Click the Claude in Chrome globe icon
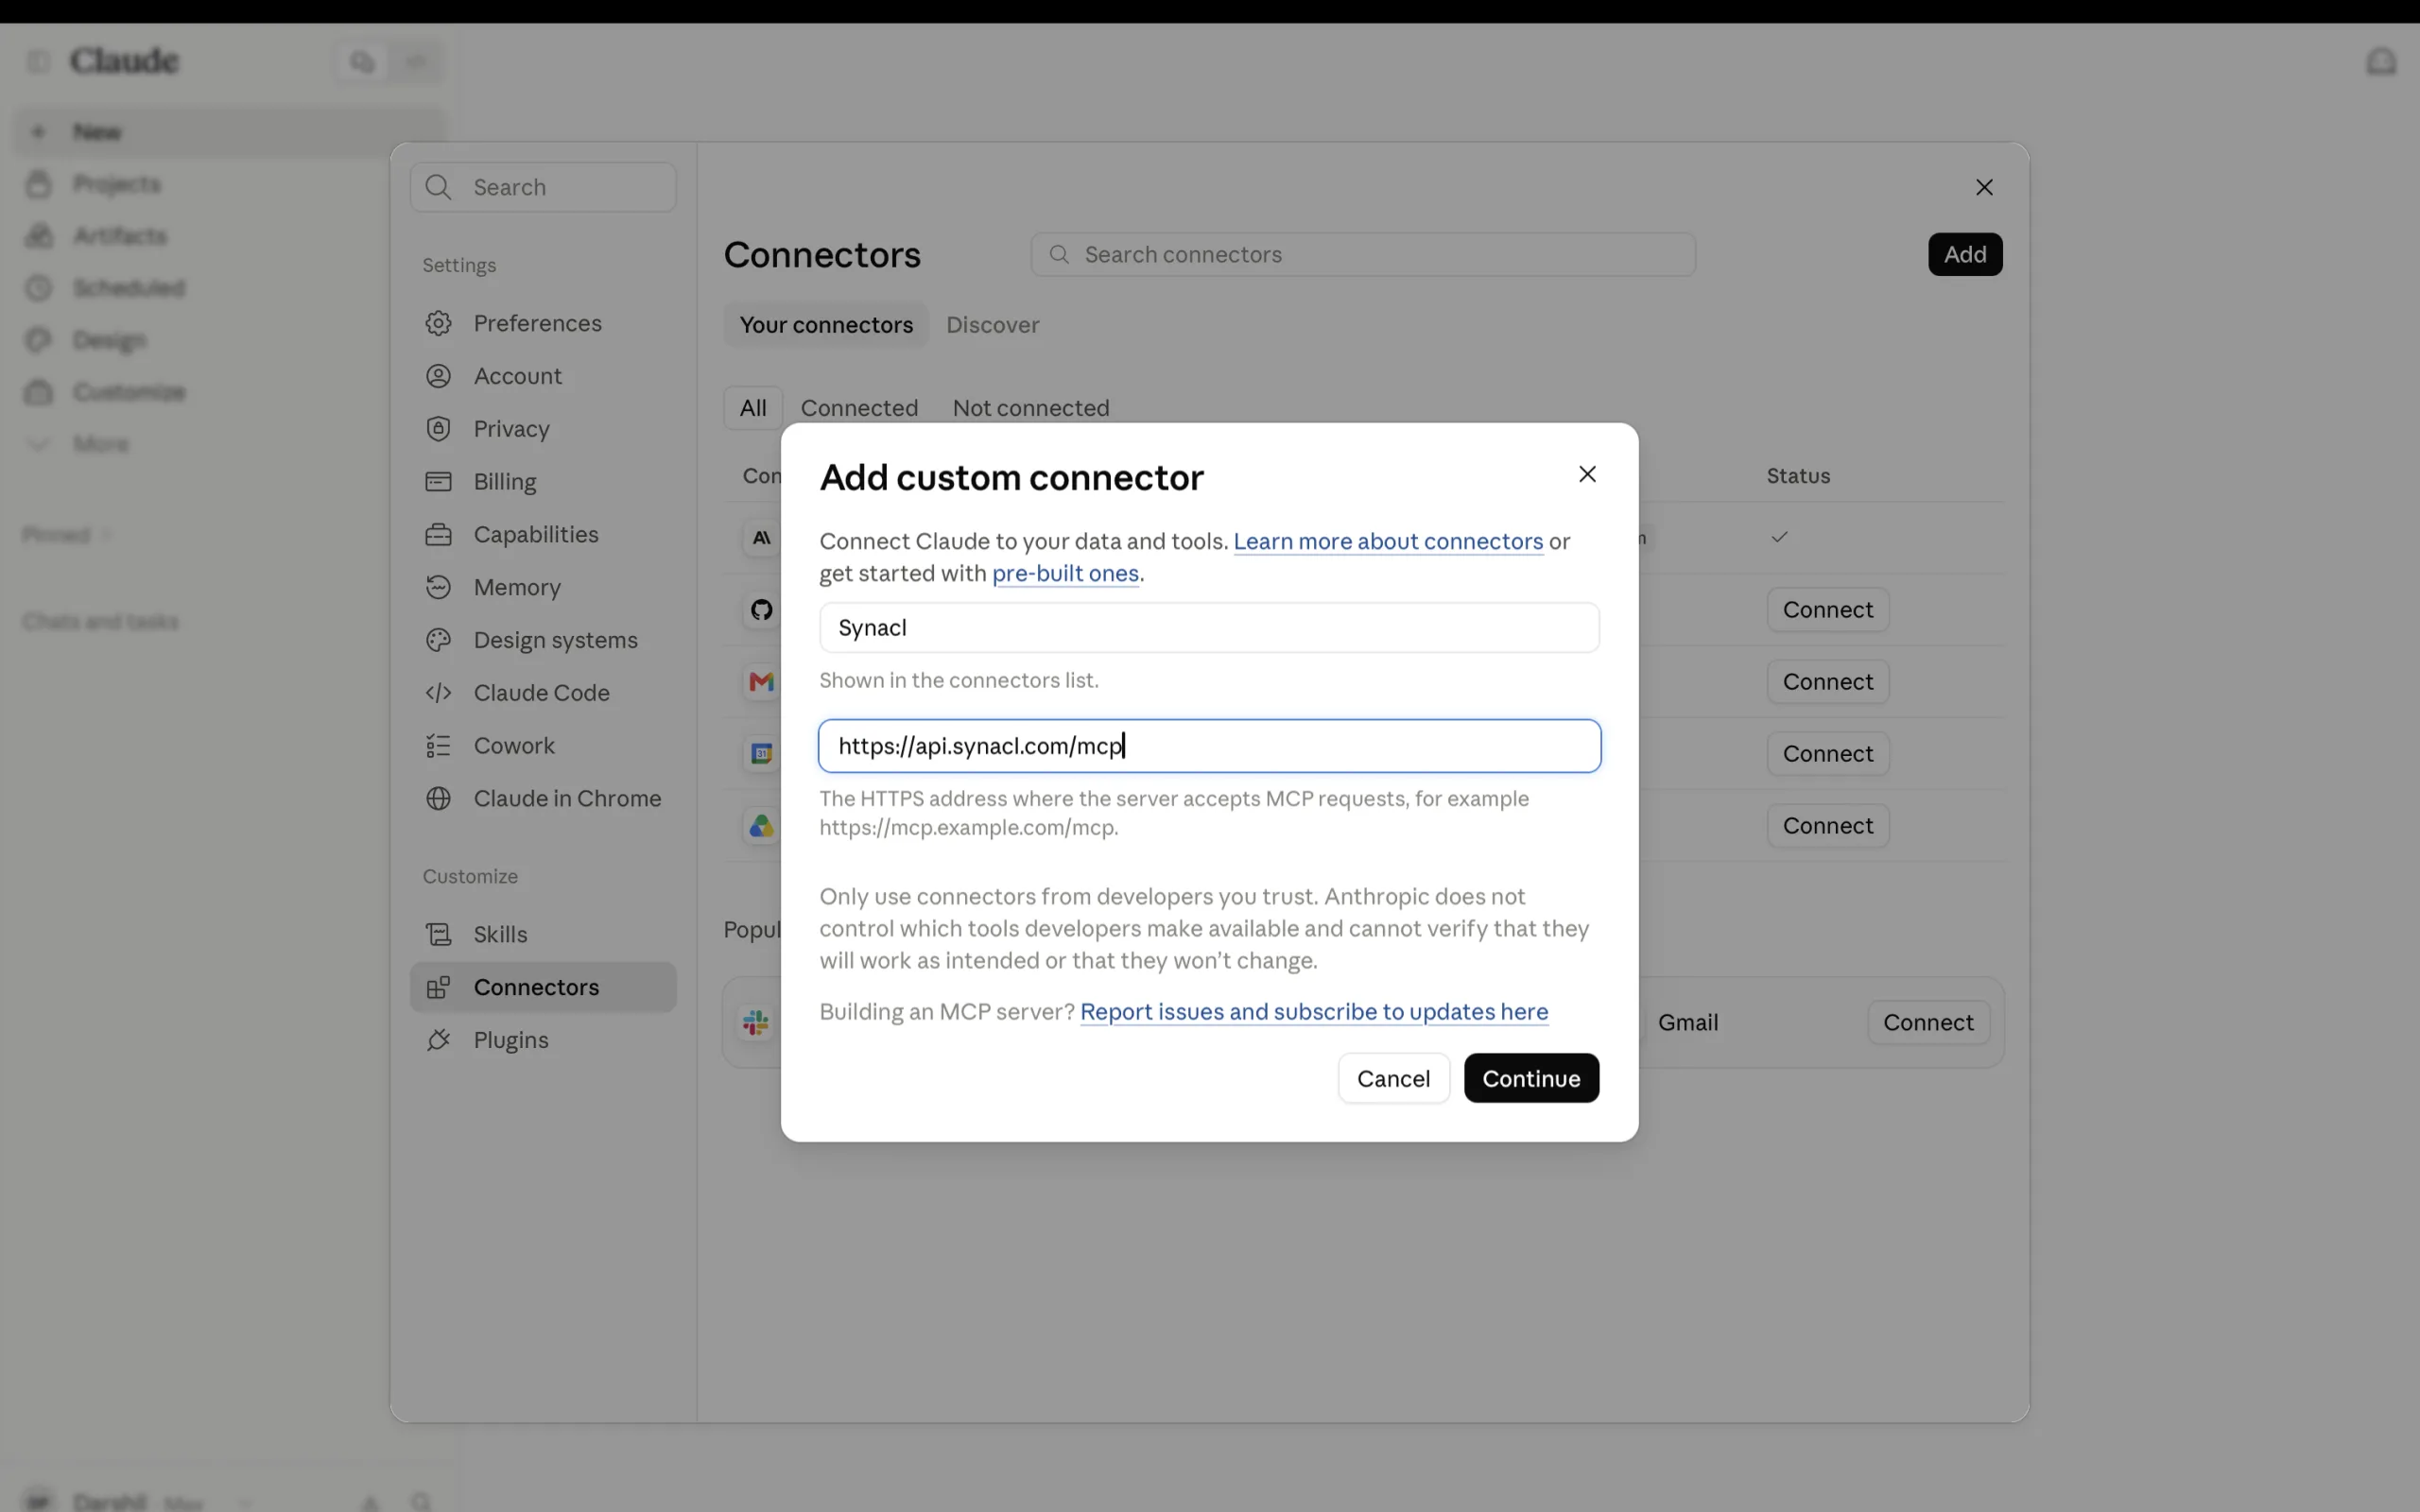Image resolution: width=2420 pixels, height=1512 pixels. pyautogui.click(x=438, y=798)
